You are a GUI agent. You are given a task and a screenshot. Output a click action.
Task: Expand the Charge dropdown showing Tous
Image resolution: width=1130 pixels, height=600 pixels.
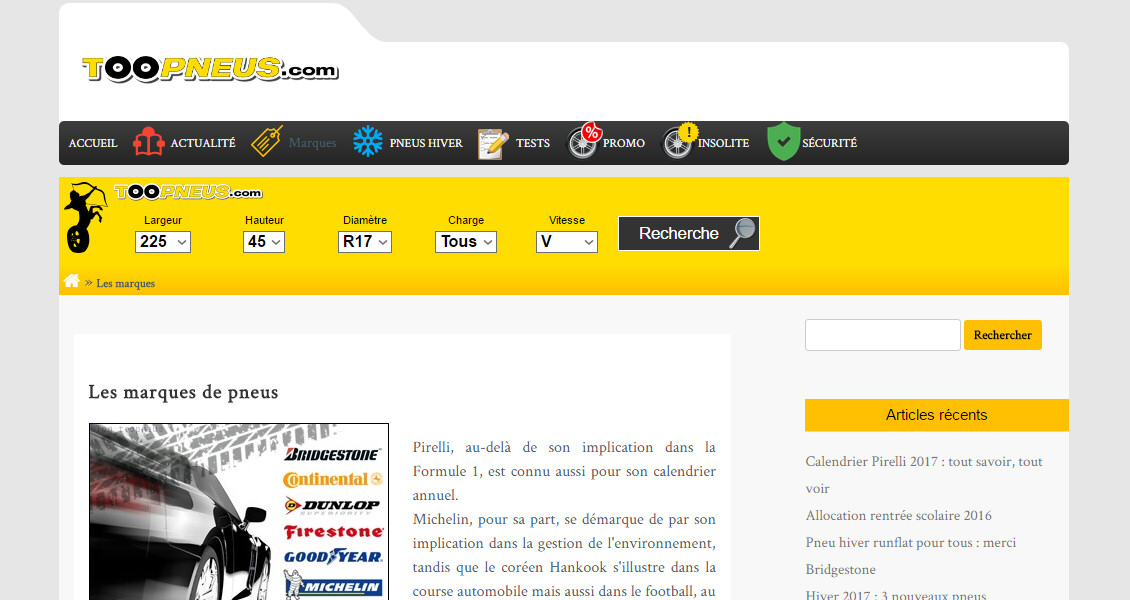coord(466,242)
